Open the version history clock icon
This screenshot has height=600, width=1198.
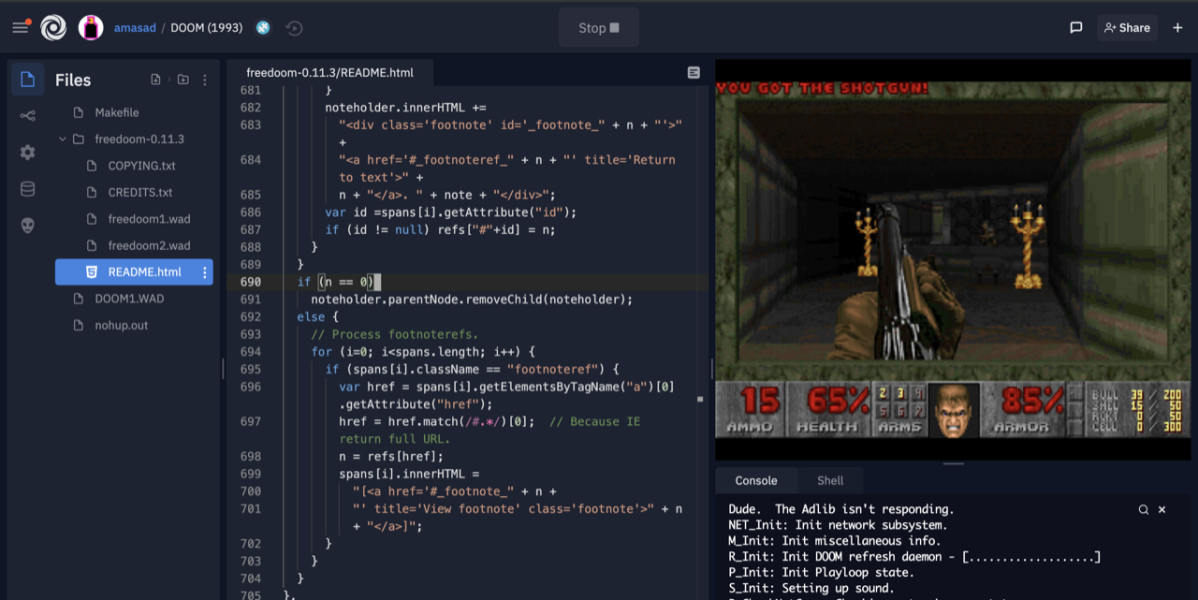(x=294, y=28)
